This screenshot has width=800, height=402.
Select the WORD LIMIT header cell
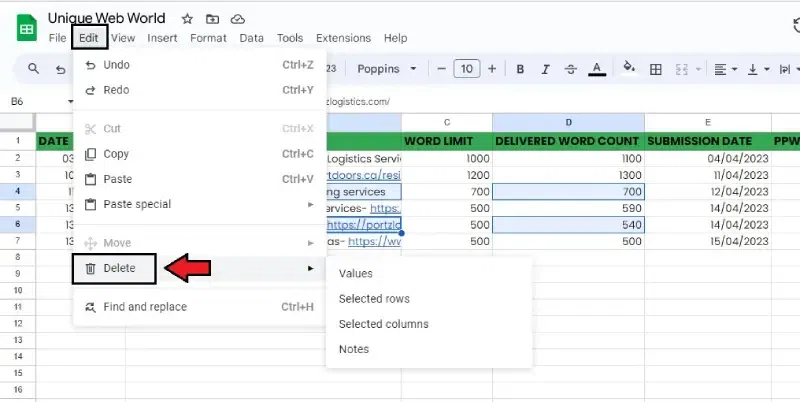coord(447,141)
